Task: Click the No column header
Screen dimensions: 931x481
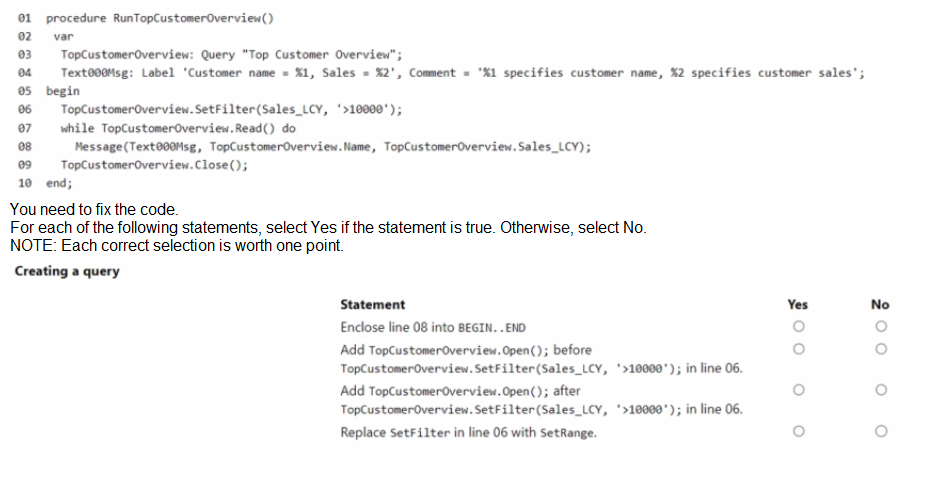Action: point(880,304)
